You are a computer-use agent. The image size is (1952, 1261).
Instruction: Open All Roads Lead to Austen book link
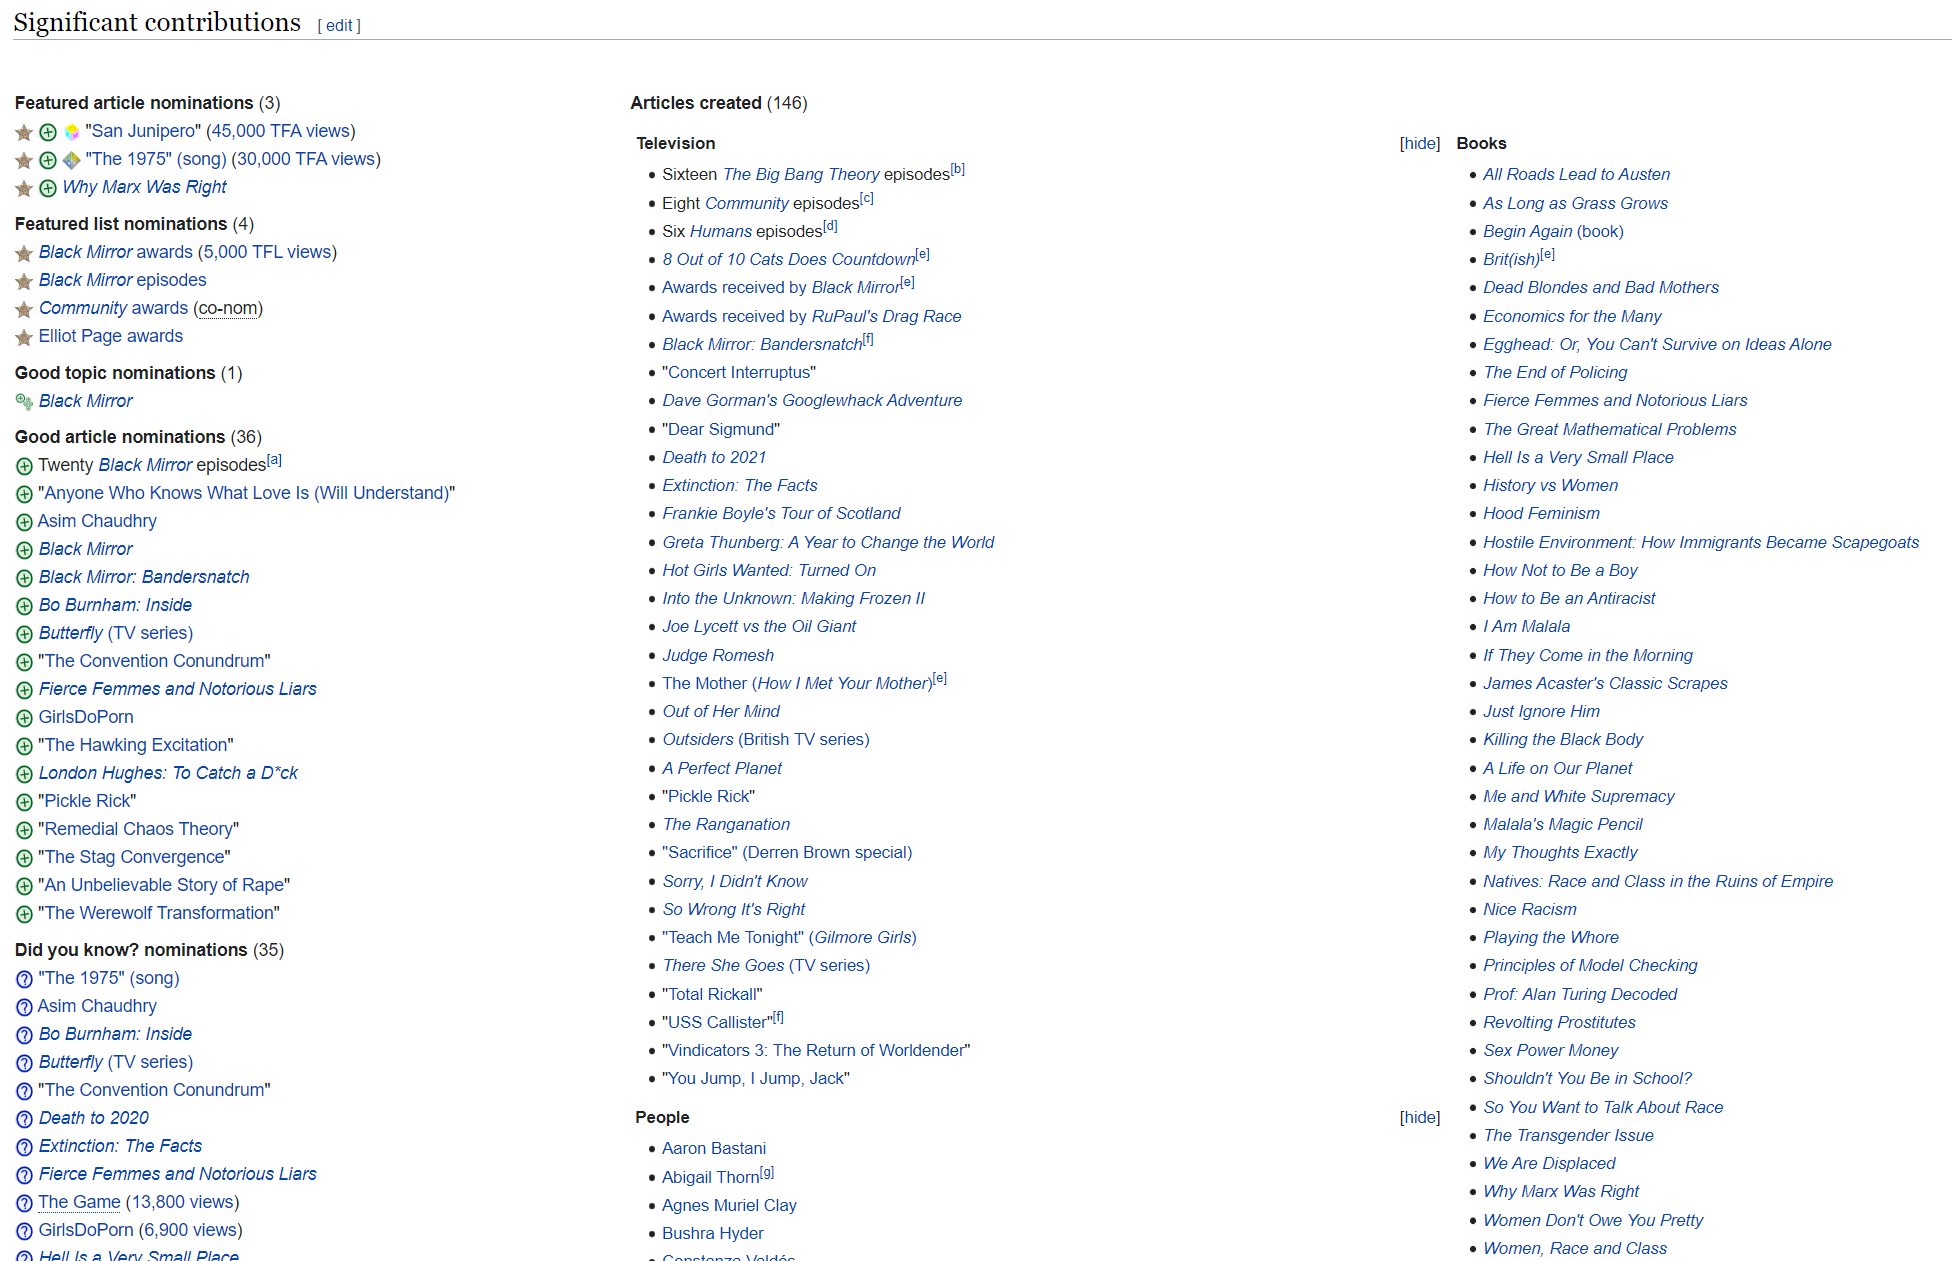1576,174
